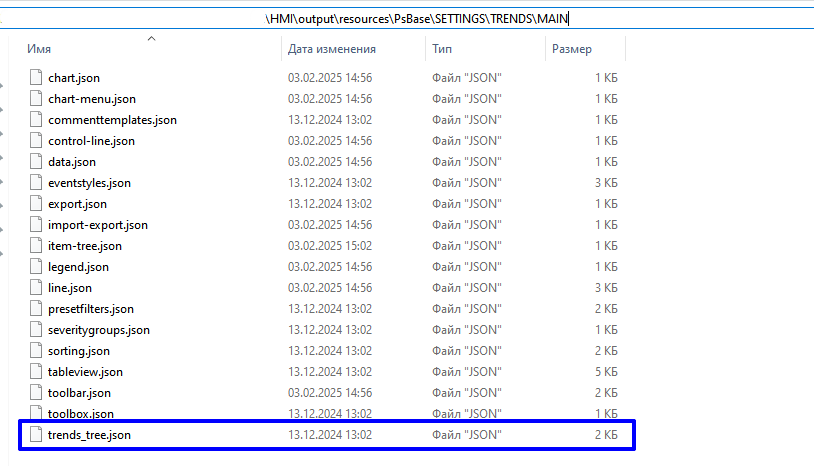Click the chart.json file icon
The image size is (814, 466).
(37, 78)
